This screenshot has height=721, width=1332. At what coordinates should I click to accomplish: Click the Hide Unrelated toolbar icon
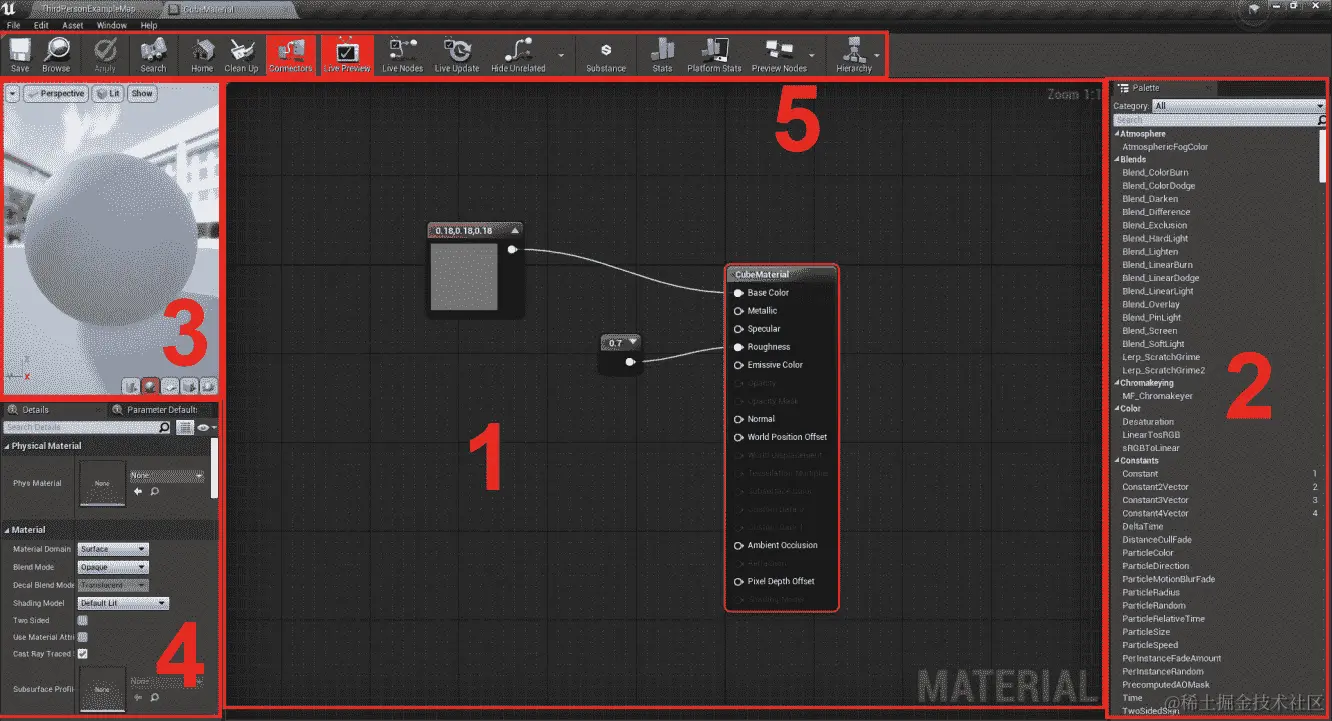pyautogui.click(x=518, y=50)
